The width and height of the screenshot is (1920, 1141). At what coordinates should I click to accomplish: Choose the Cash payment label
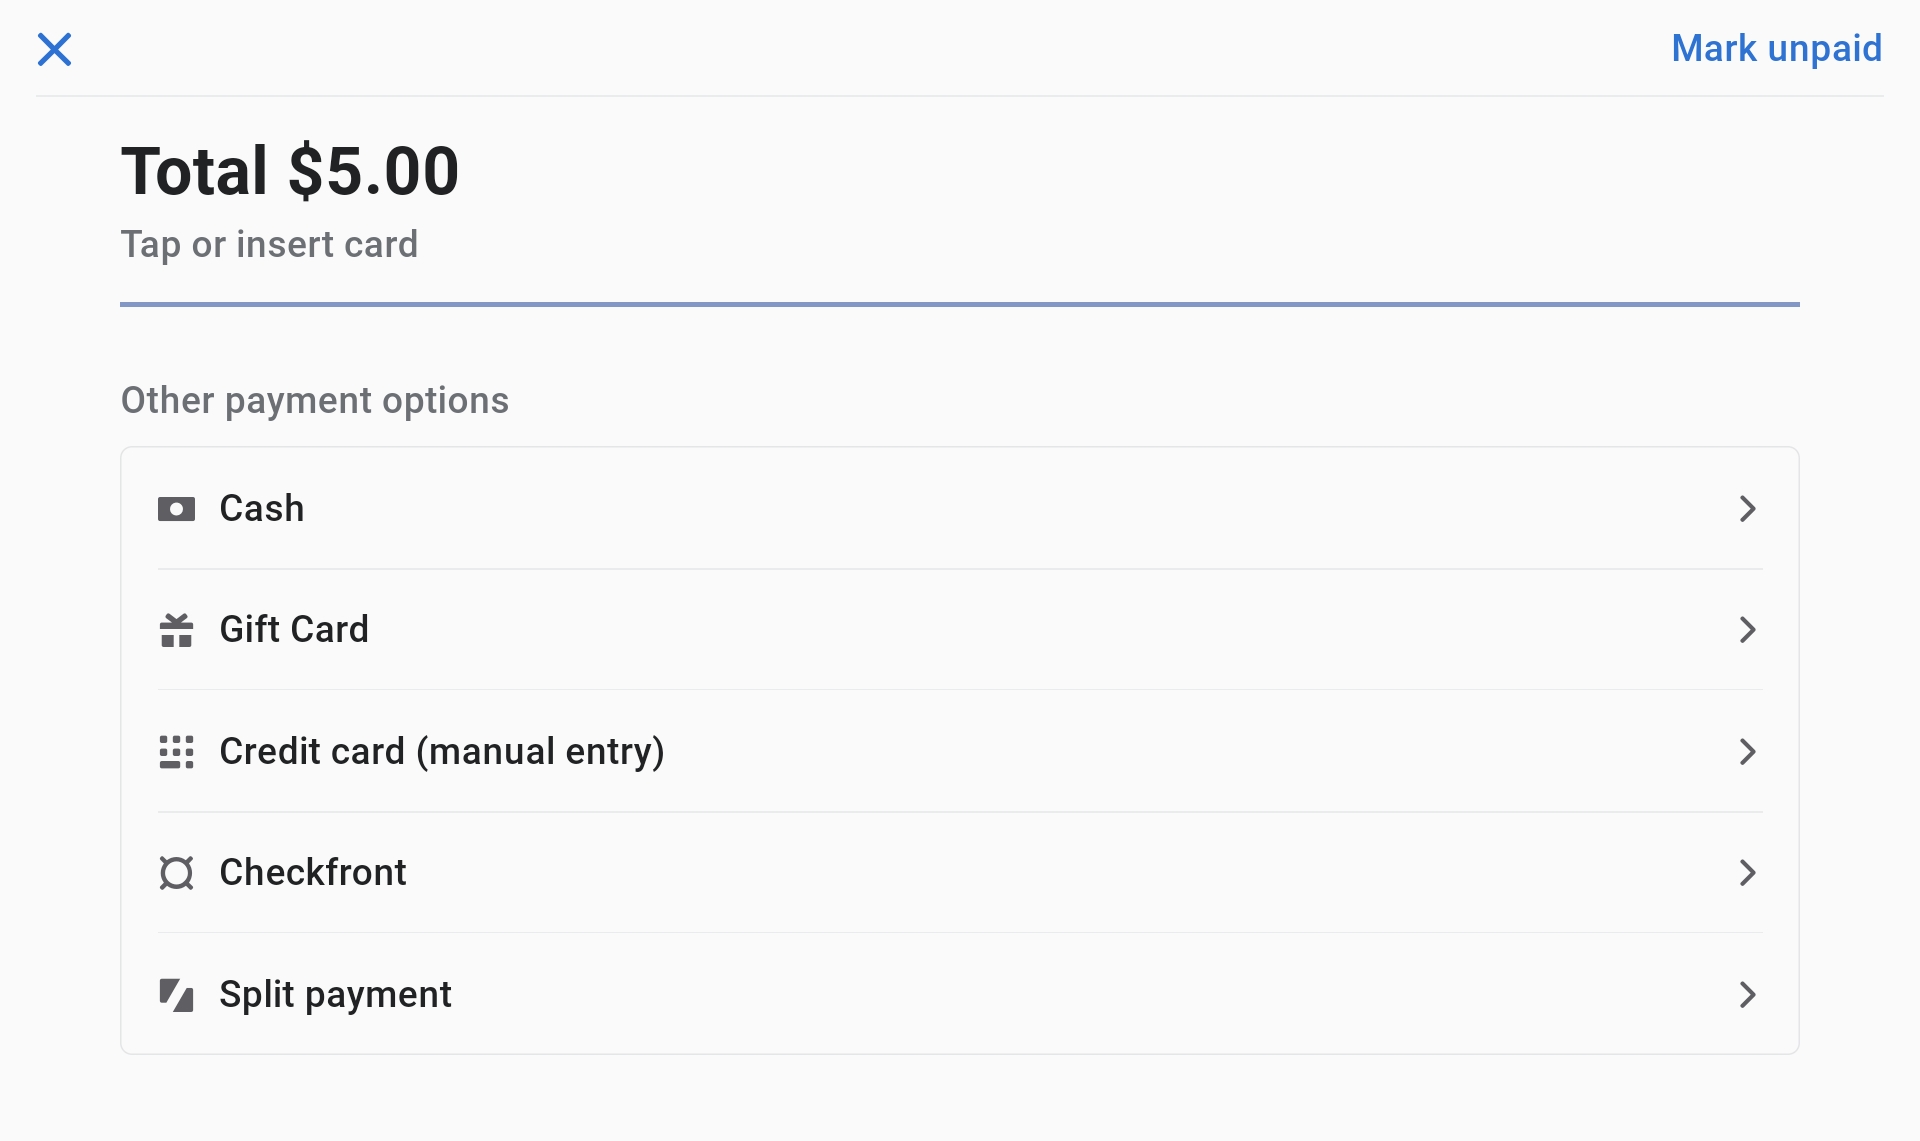261,509
